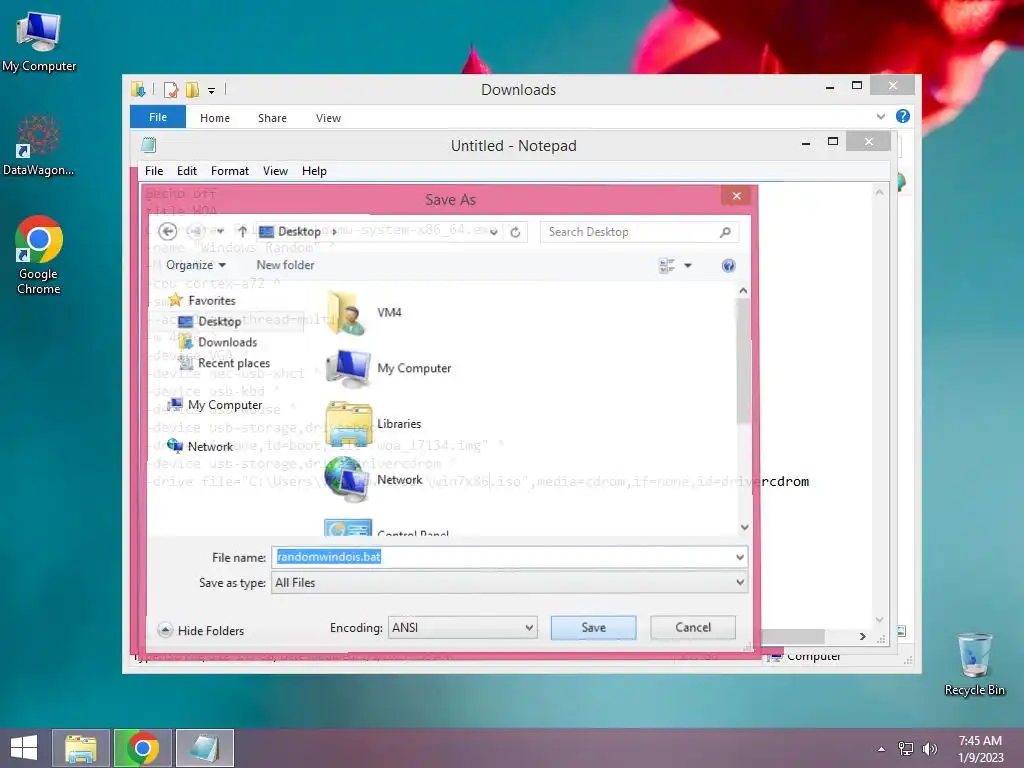This screenshot has height=768, width=1024.
Task: Select Recent places in navigation pane
Action: point(234,363)
